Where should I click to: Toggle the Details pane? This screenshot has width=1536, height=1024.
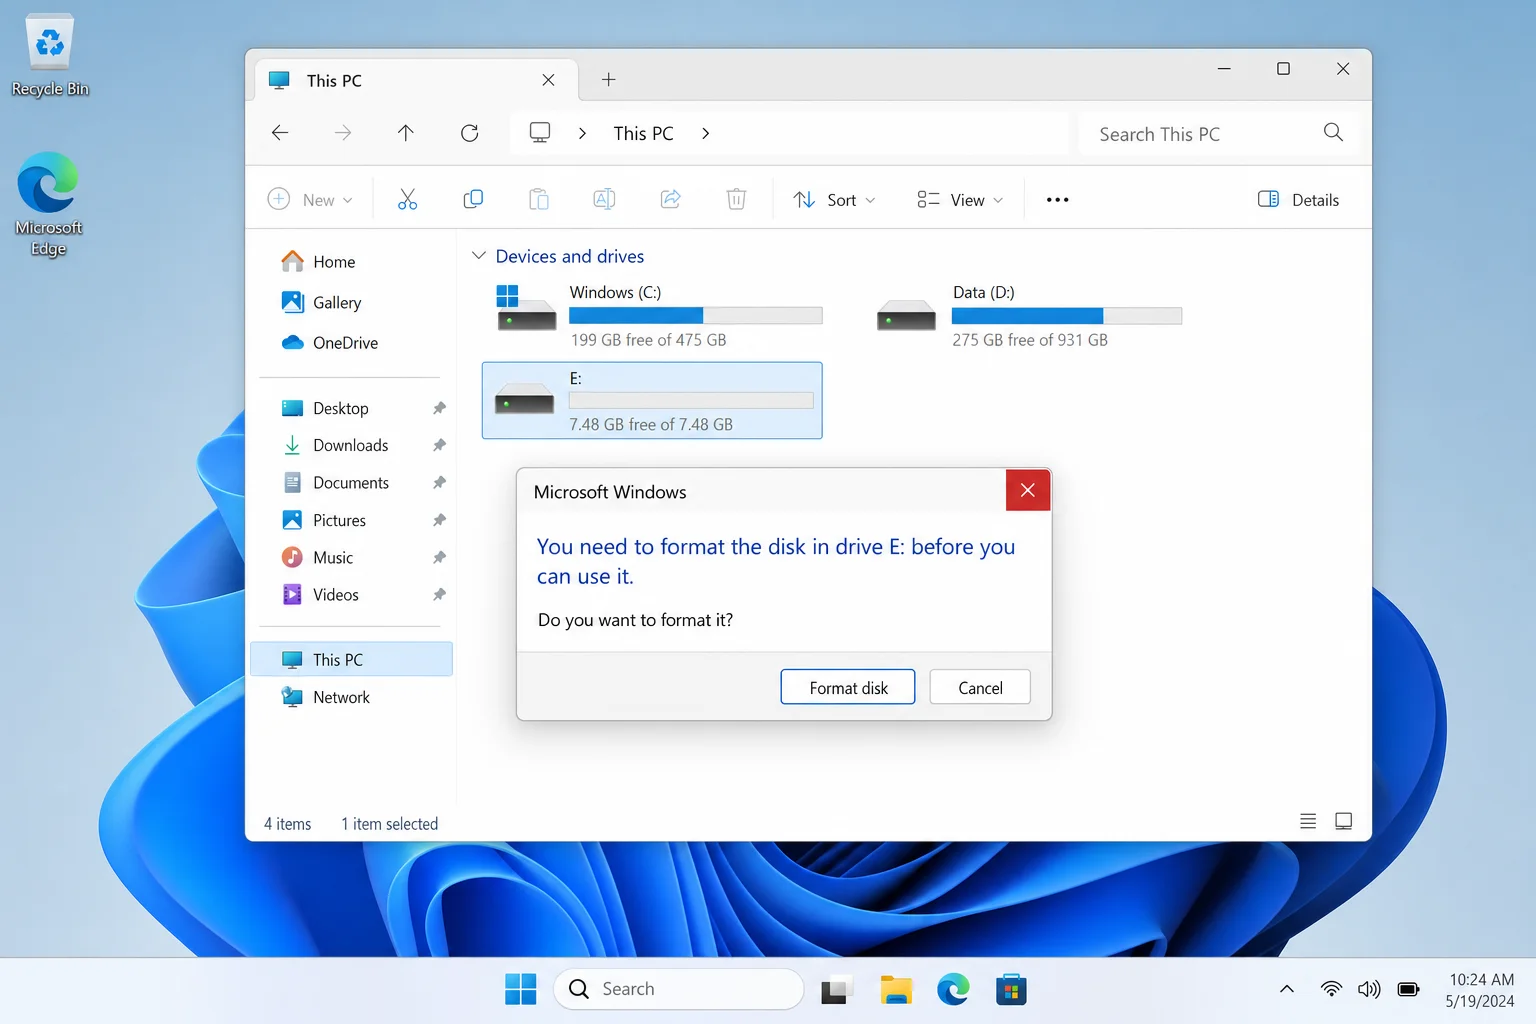click(1299, 200)
